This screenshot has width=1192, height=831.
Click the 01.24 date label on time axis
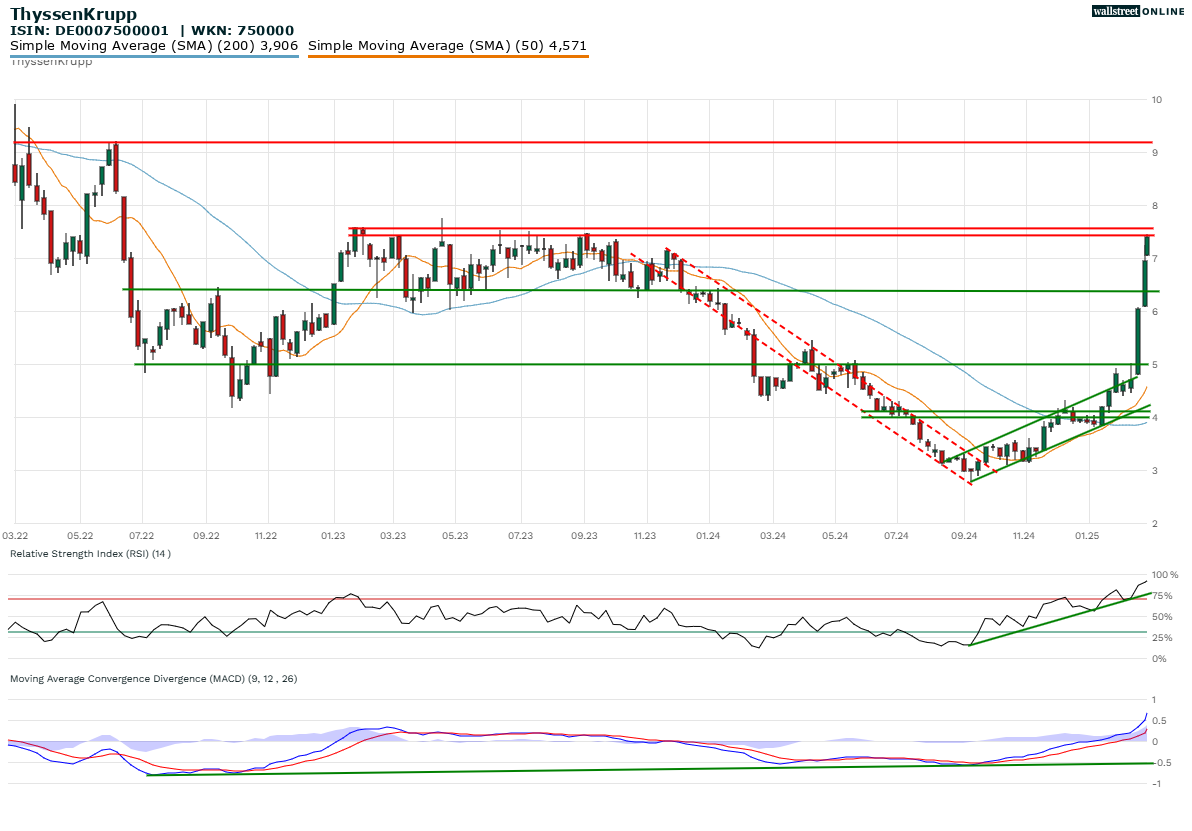click(708, 536)
